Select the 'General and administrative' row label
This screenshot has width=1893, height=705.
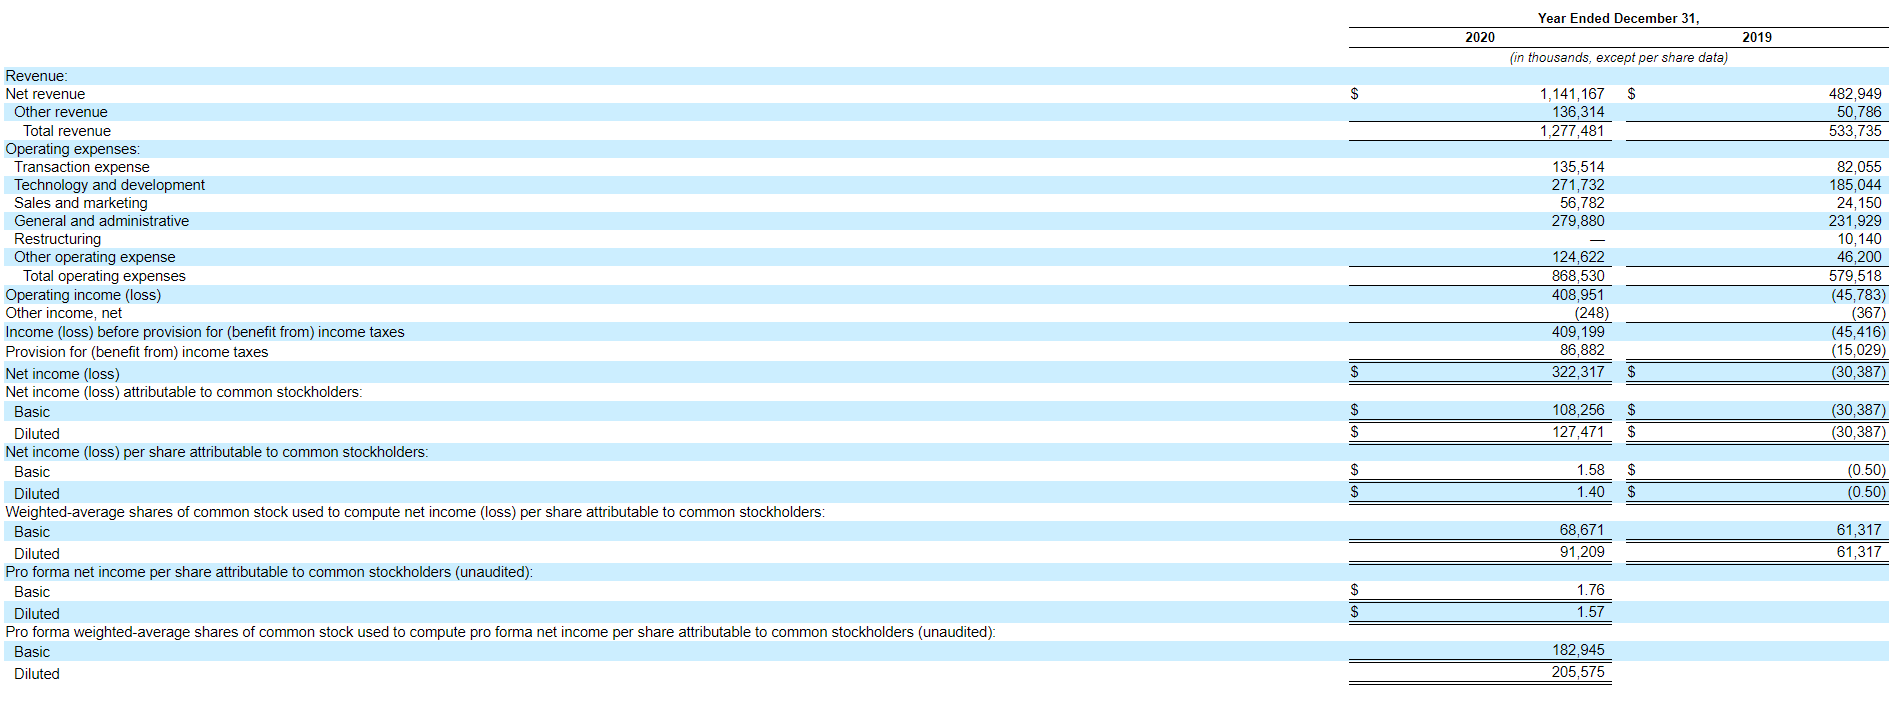click(x=101, y=221)
